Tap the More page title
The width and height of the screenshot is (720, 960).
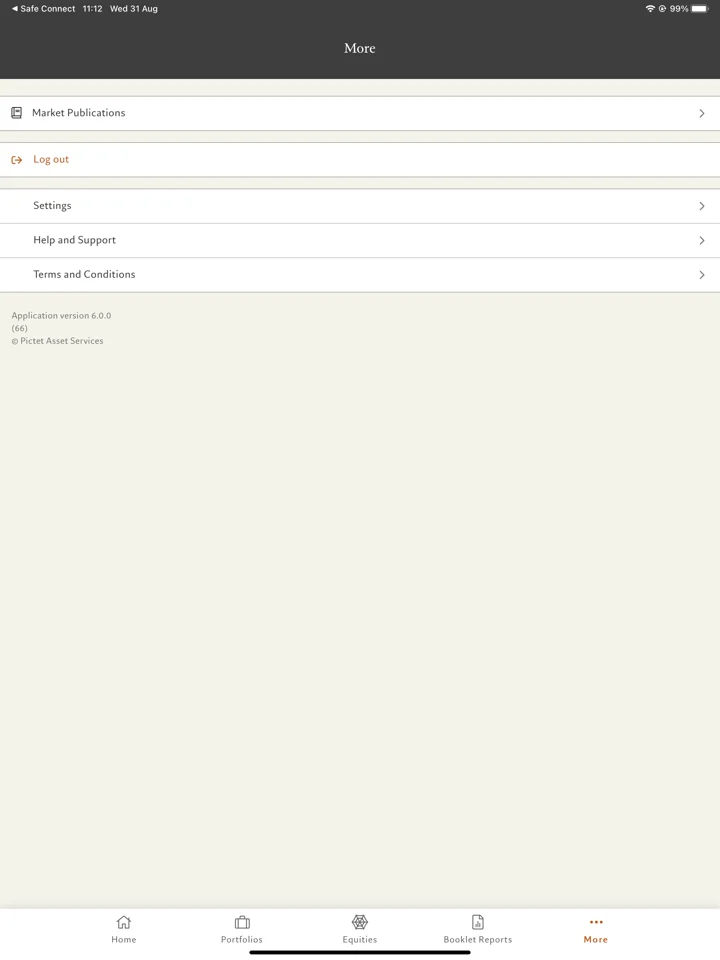click(360, 48)
